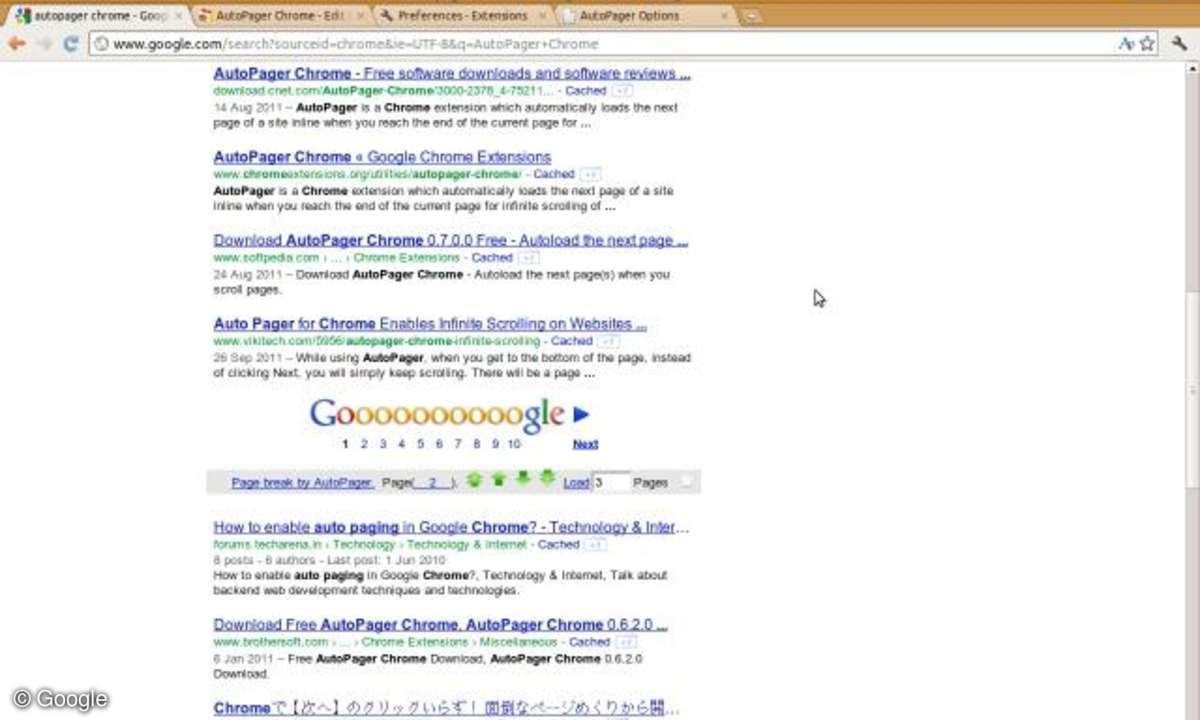Click the green double-down arrow in AutoPager bar

pyautogui.click(x=547, y=477)
